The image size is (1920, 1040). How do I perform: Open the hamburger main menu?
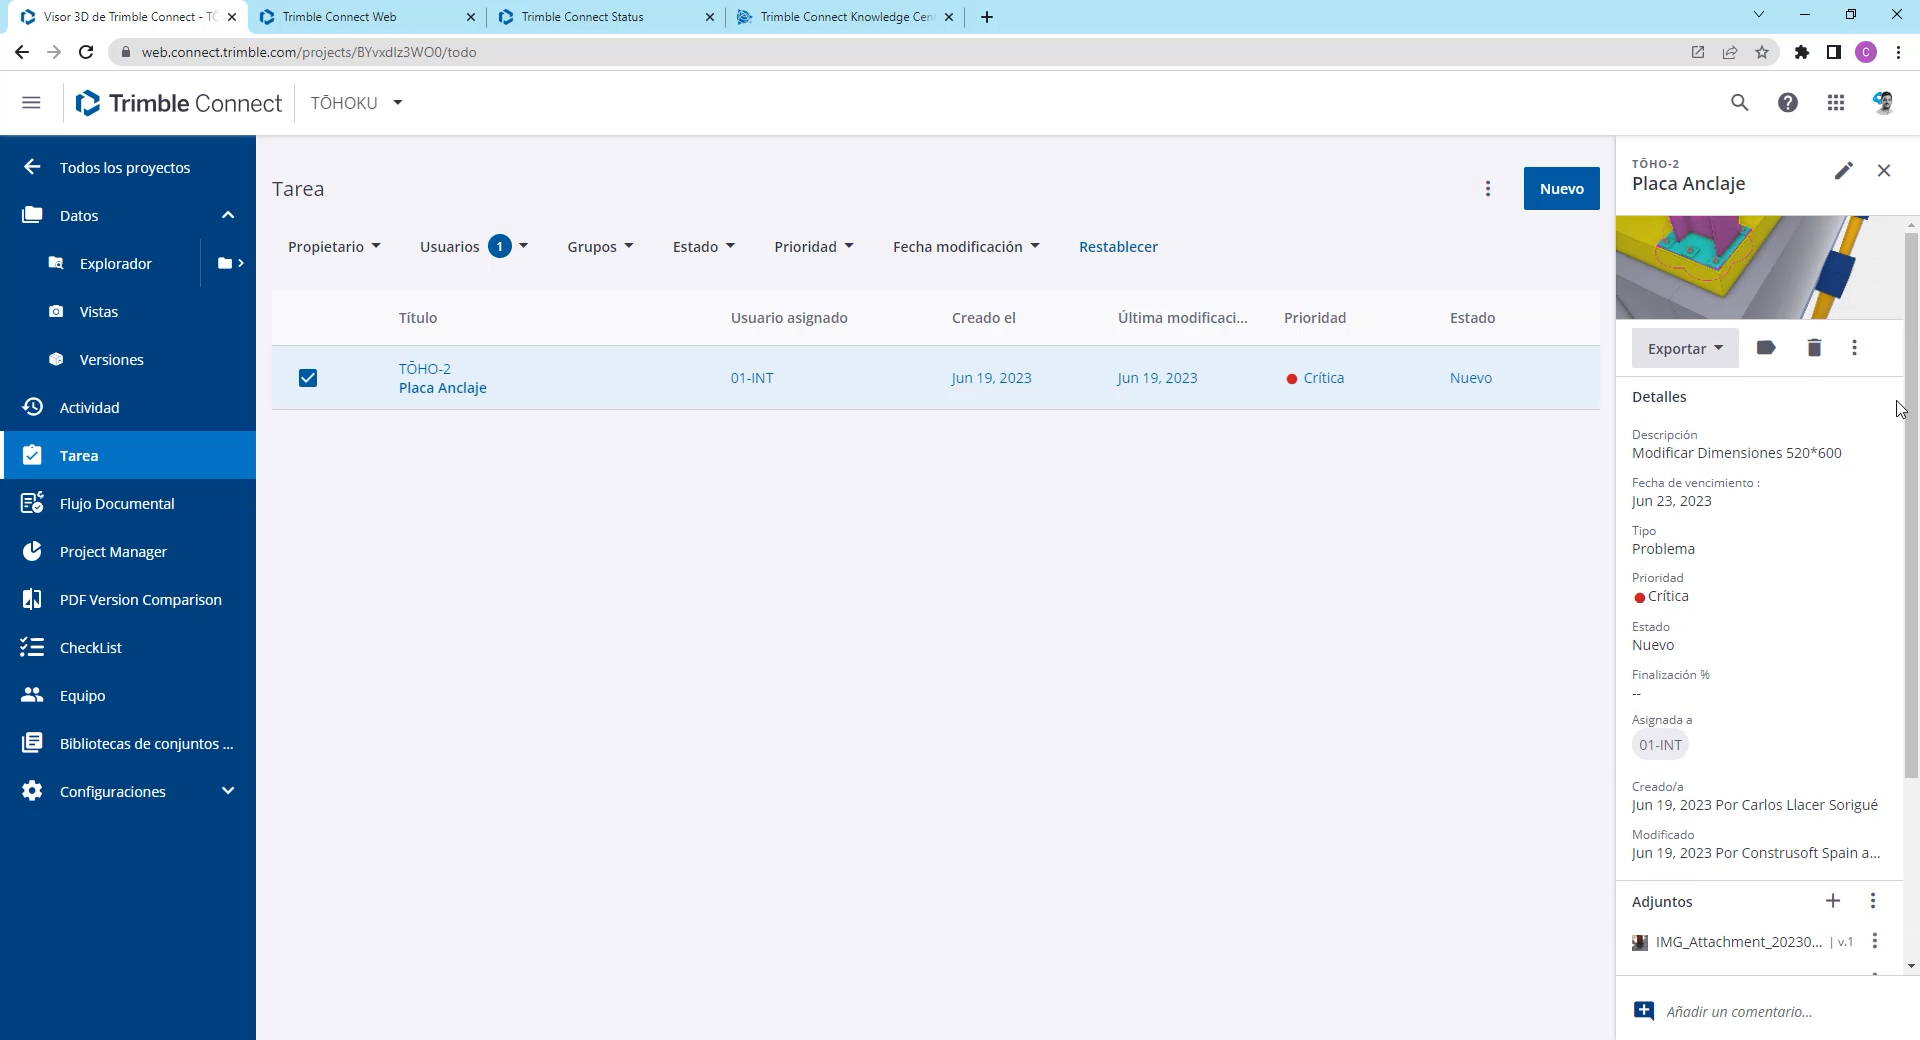coord(31,103)
